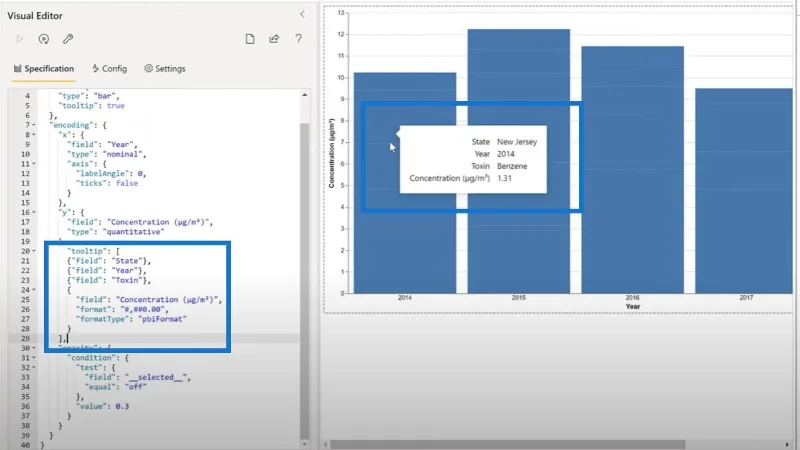800x450 pixels.
Task: Collapse the Visual Editor pane chevron
Action: click(302, 14)
